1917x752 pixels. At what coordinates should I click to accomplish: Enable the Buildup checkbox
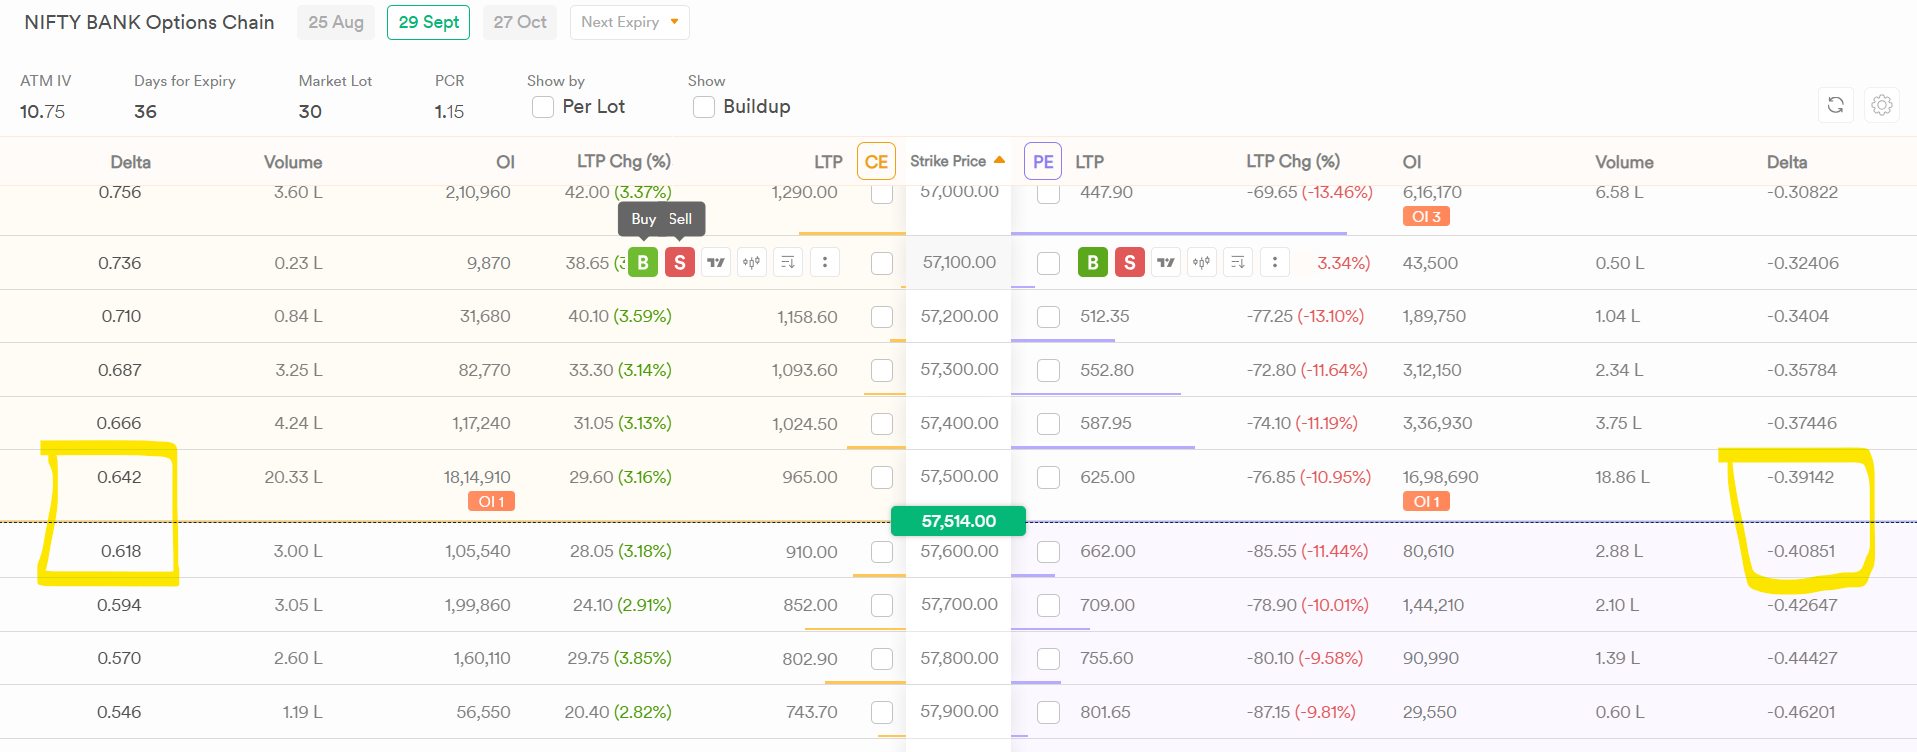click(x=704, y=107)
